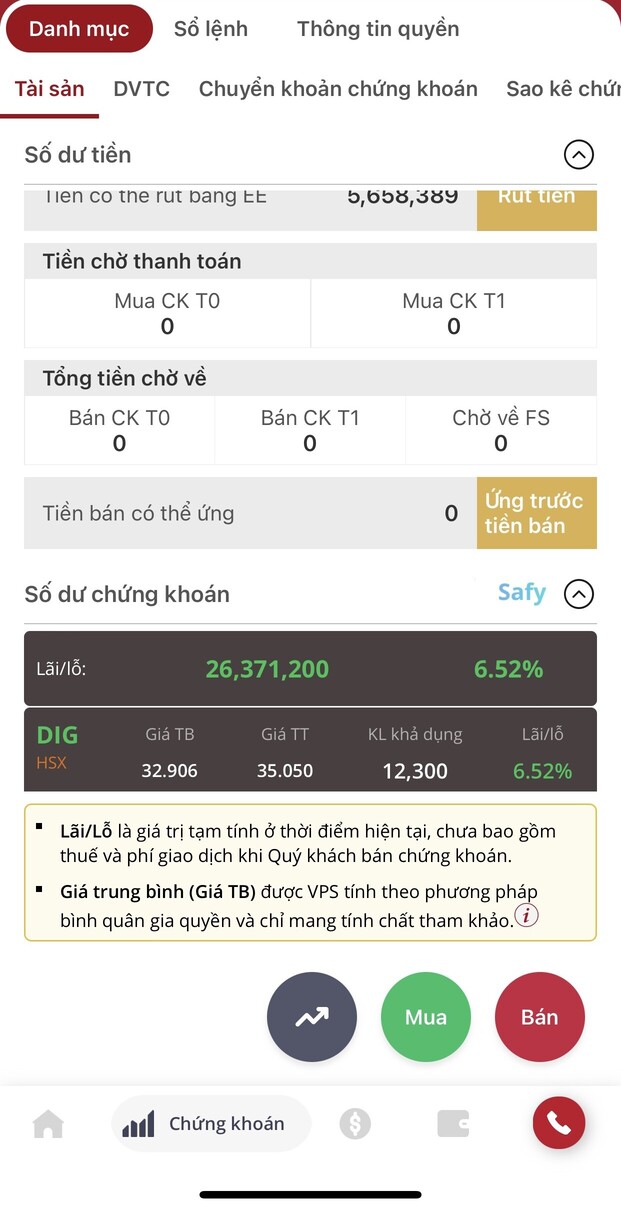621x1210 pixels.
Task: Select the Chứng khoán bottom nav item
Action: [211, 1124]
